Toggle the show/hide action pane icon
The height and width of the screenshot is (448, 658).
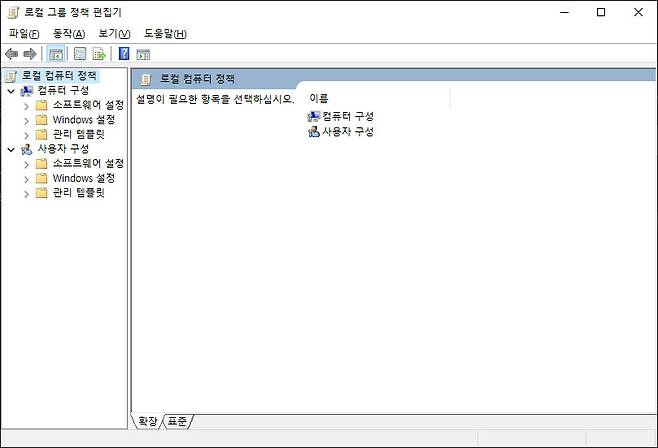(x=143, y=55)
